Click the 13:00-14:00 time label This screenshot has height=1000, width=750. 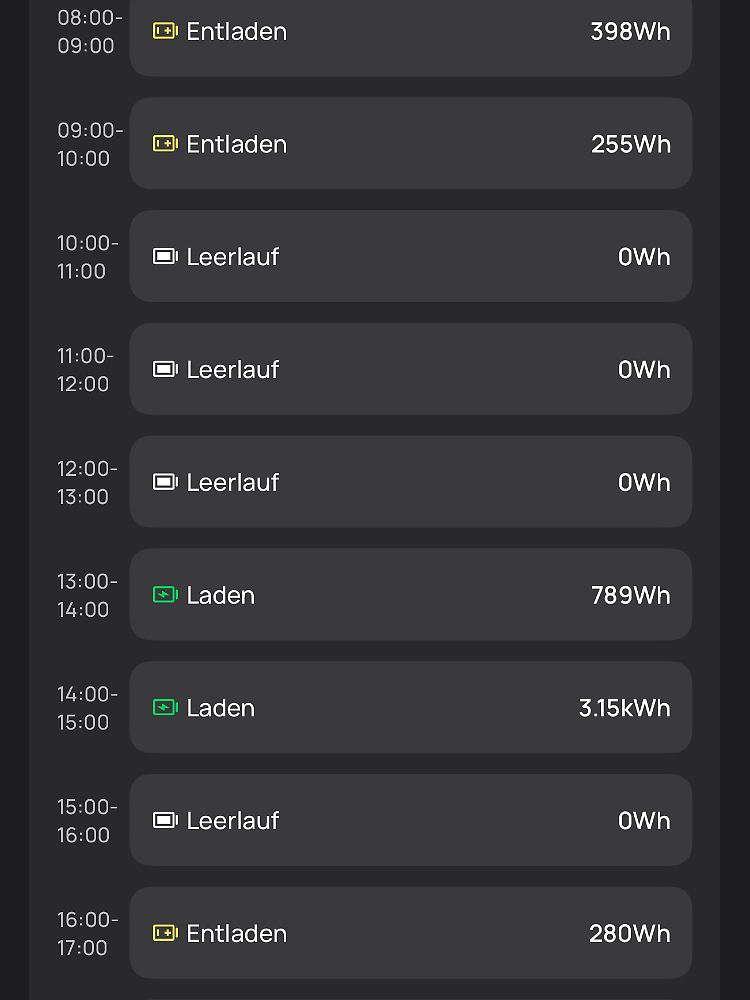pyautogui.click(x=87, y=596)
